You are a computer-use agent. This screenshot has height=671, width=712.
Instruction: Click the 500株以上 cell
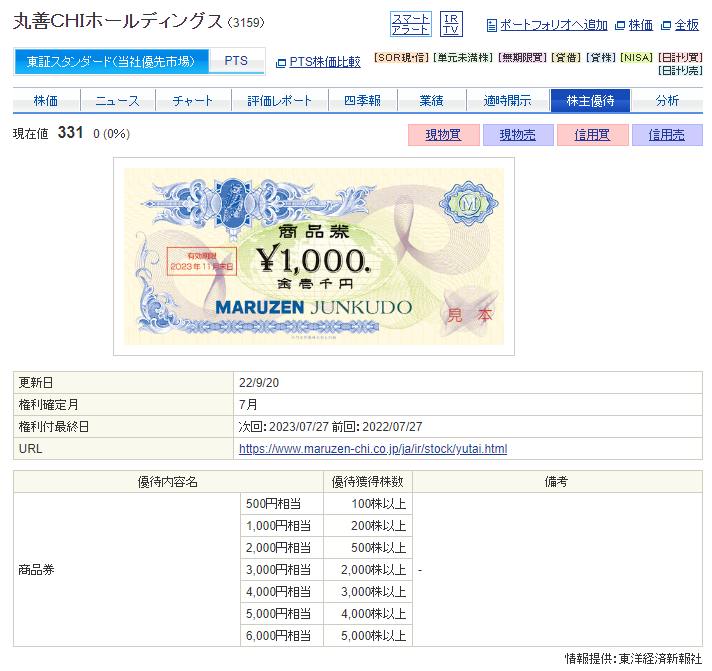[368, 548]
